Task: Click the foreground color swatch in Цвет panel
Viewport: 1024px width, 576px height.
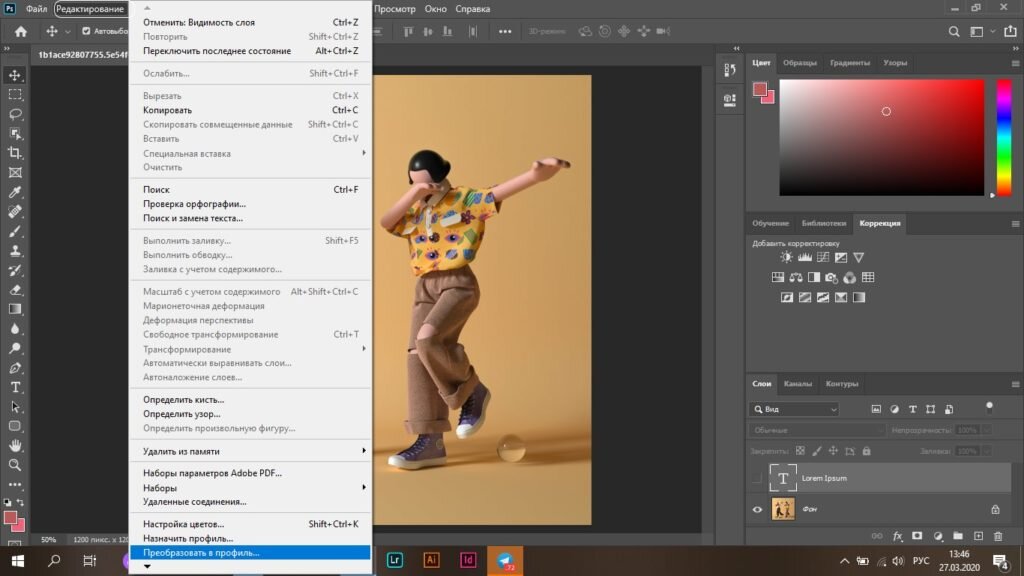Action: point(761,89)
